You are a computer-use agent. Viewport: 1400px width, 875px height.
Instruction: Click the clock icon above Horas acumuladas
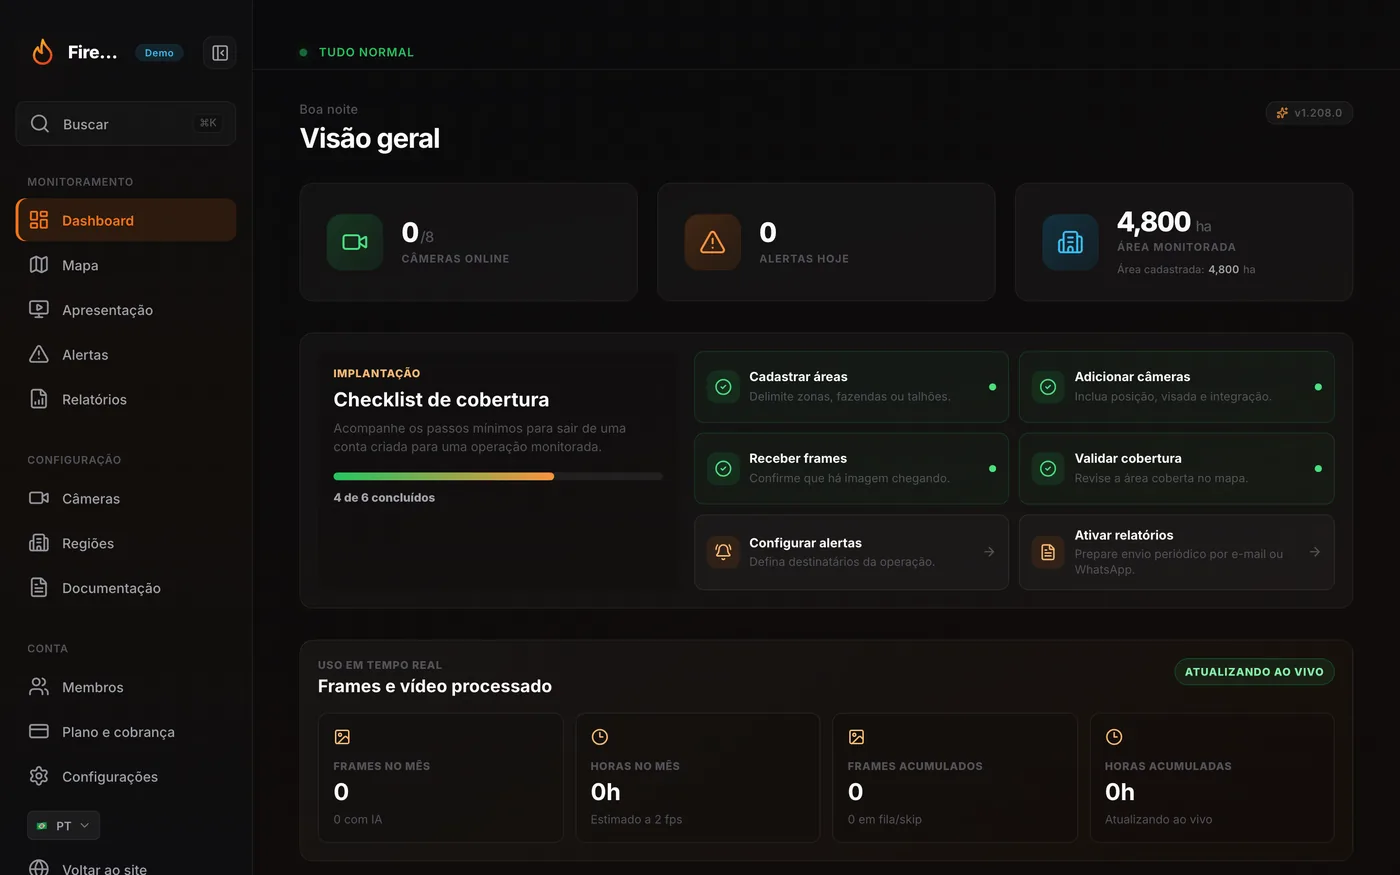1114,737
